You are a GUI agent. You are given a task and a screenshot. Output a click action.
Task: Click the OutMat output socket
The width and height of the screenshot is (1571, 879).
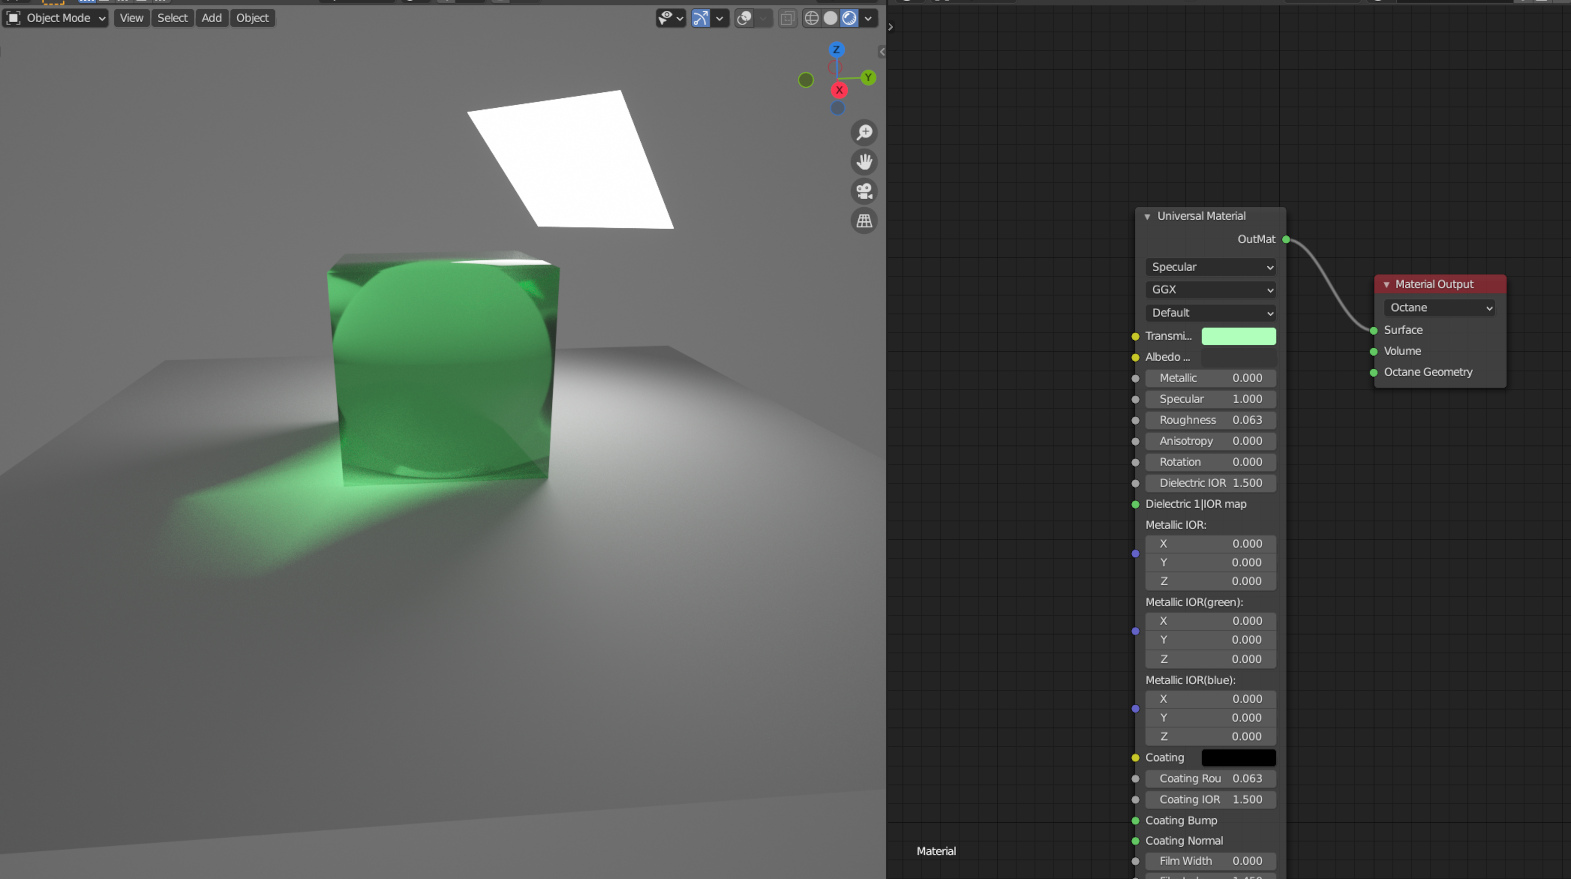point(1286,239)
